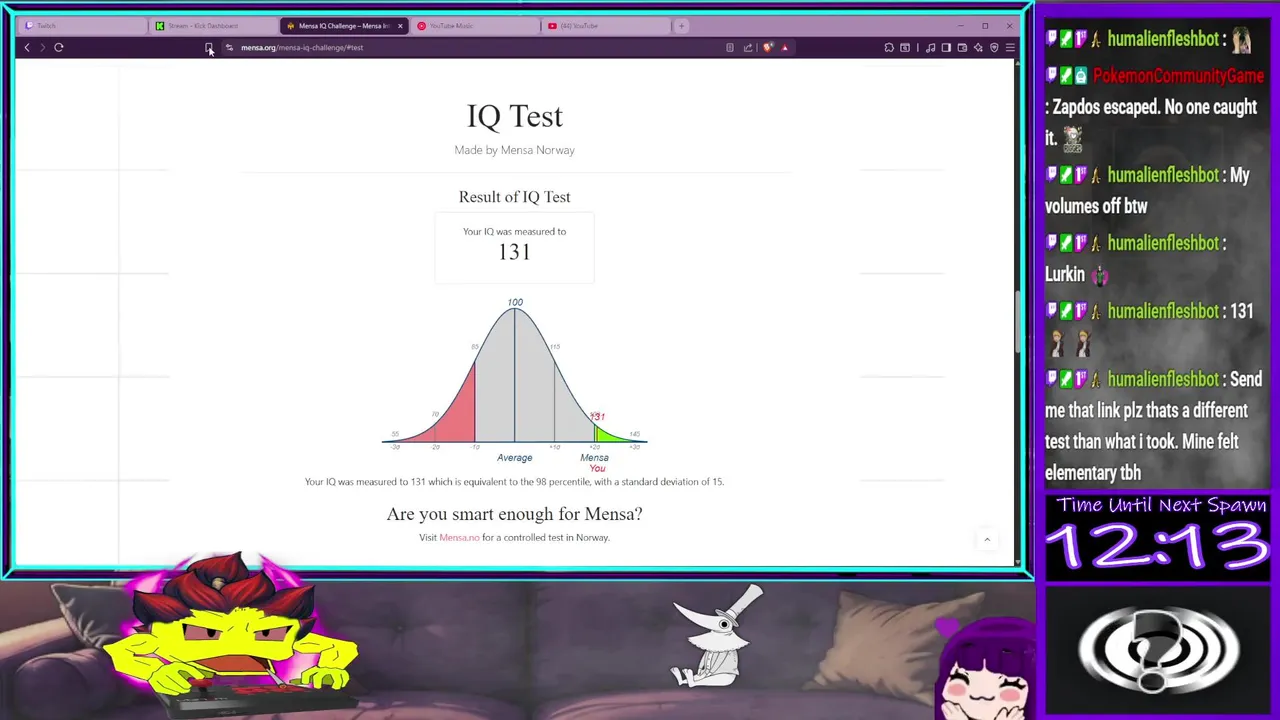This screenshot has width=1280, height=720.
Task: Click the page vertical scrollbar thumb
Action: (1017, 320)
